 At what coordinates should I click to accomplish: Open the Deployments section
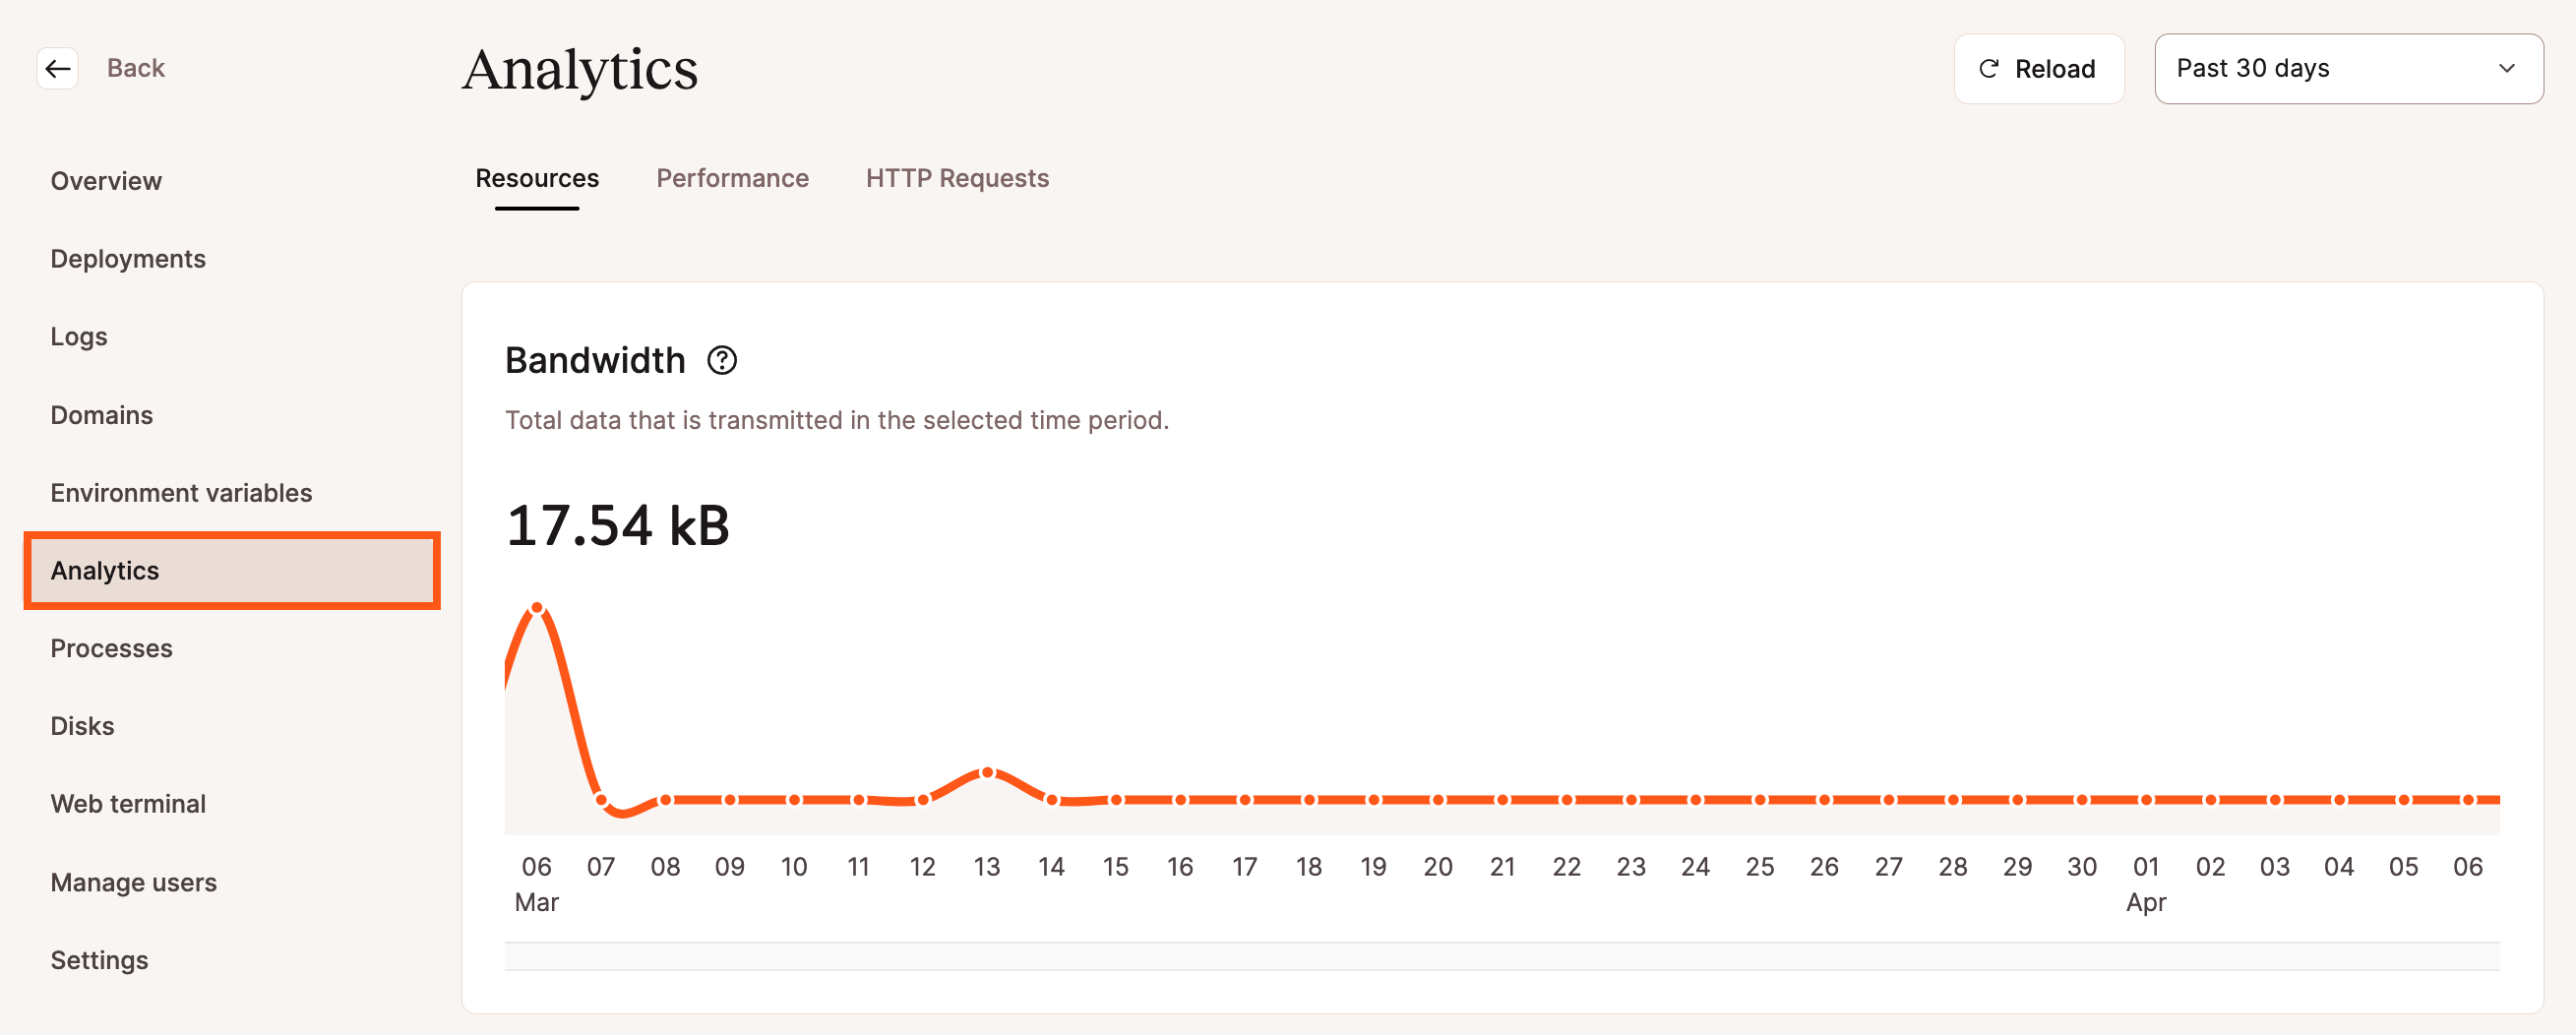point(128,258)
